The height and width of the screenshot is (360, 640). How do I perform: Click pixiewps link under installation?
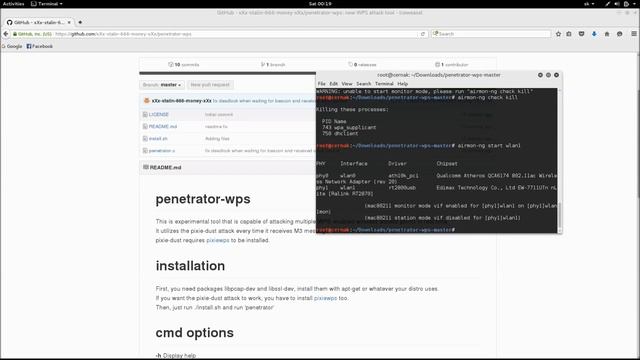point(325,298)
